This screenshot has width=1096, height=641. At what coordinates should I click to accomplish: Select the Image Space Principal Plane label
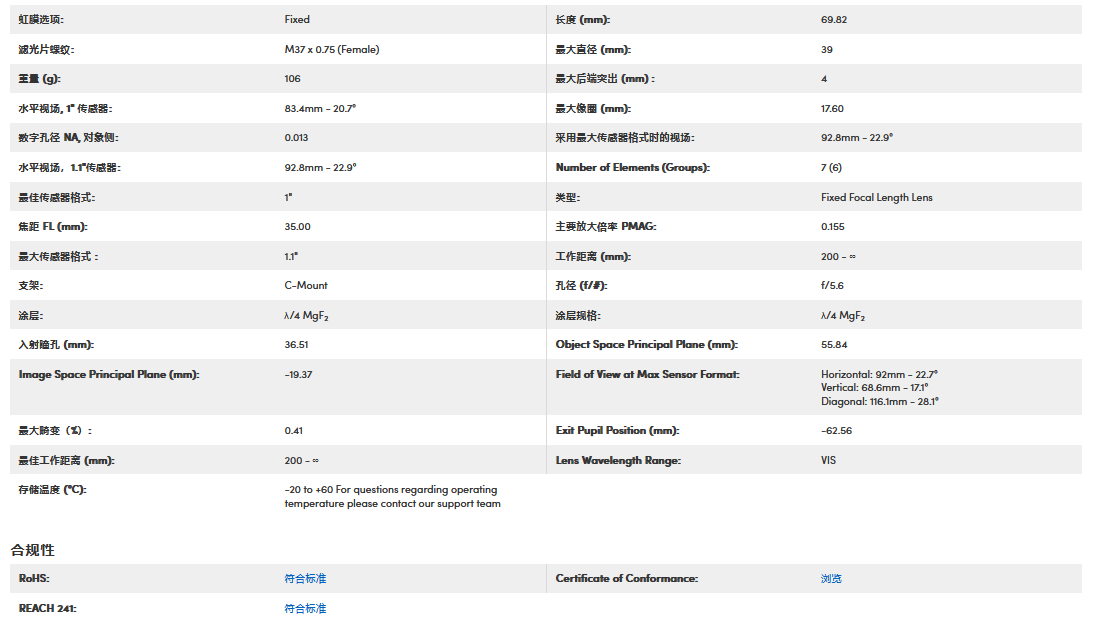pos(109,375)
